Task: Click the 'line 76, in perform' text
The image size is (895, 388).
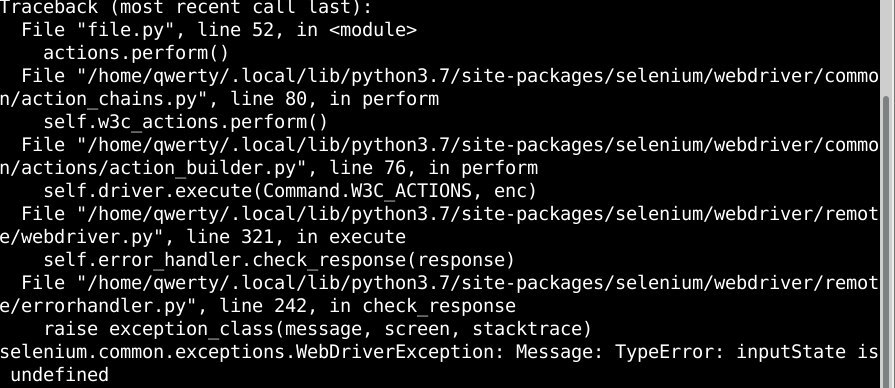Action: pyautogui.click(x=434, y=168)
